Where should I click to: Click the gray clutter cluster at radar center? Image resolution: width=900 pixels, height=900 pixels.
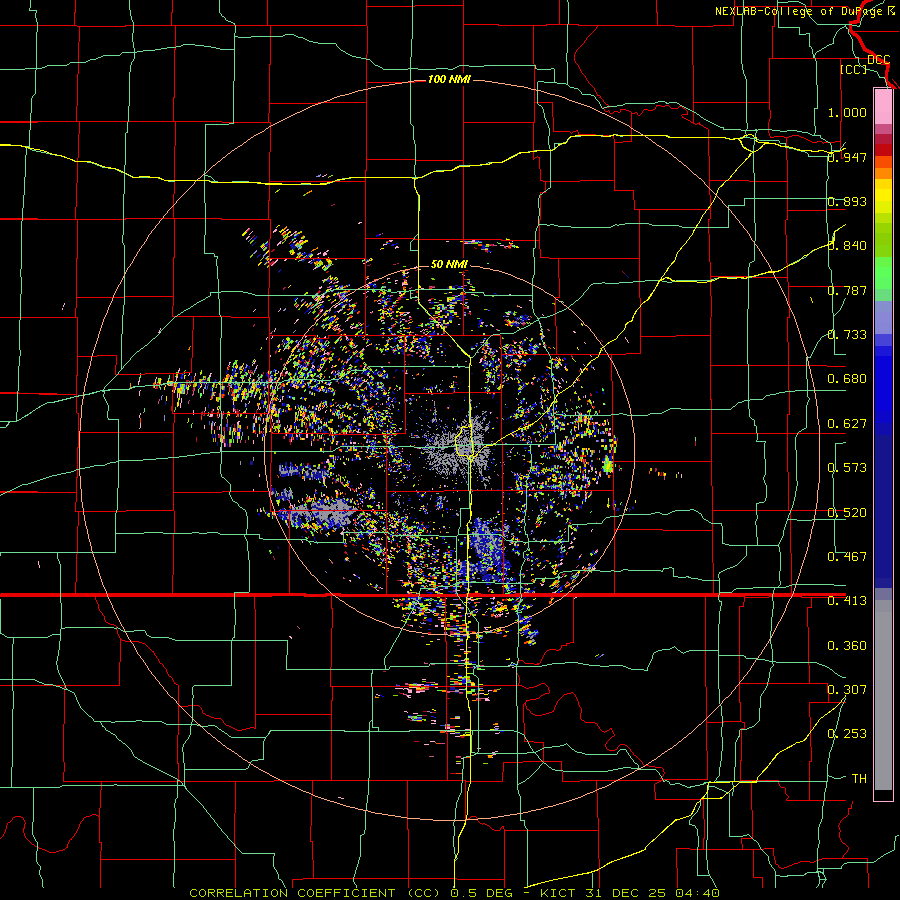[x=457, y=449]
